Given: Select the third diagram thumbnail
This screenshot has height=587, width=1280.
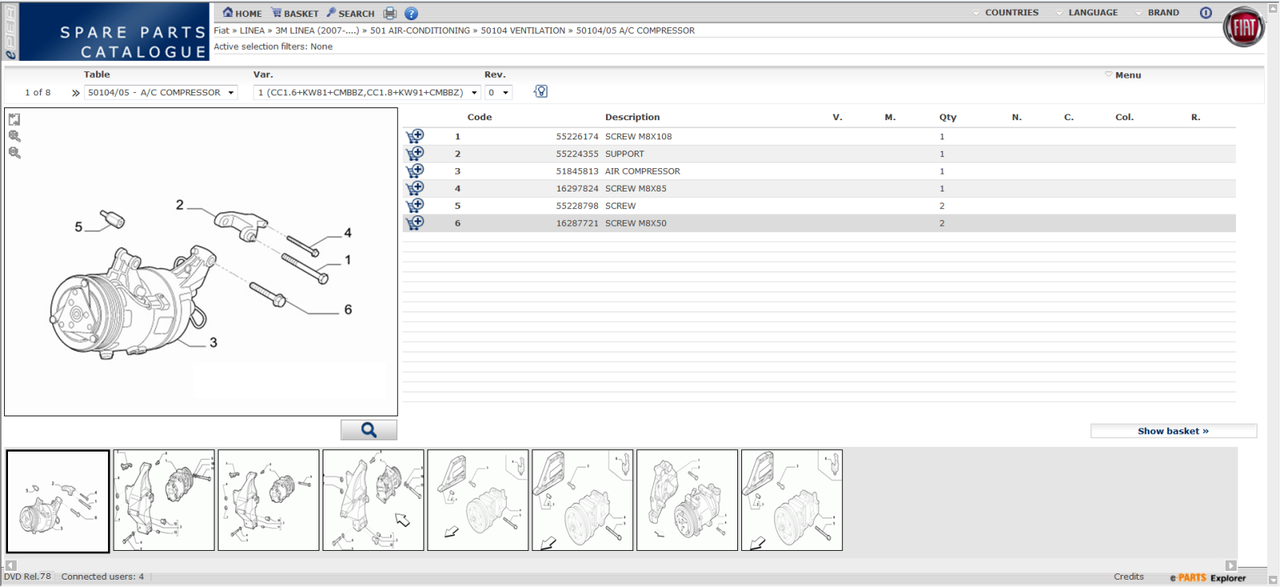Looking at the screenshot, I should click(x=269, y=500).
